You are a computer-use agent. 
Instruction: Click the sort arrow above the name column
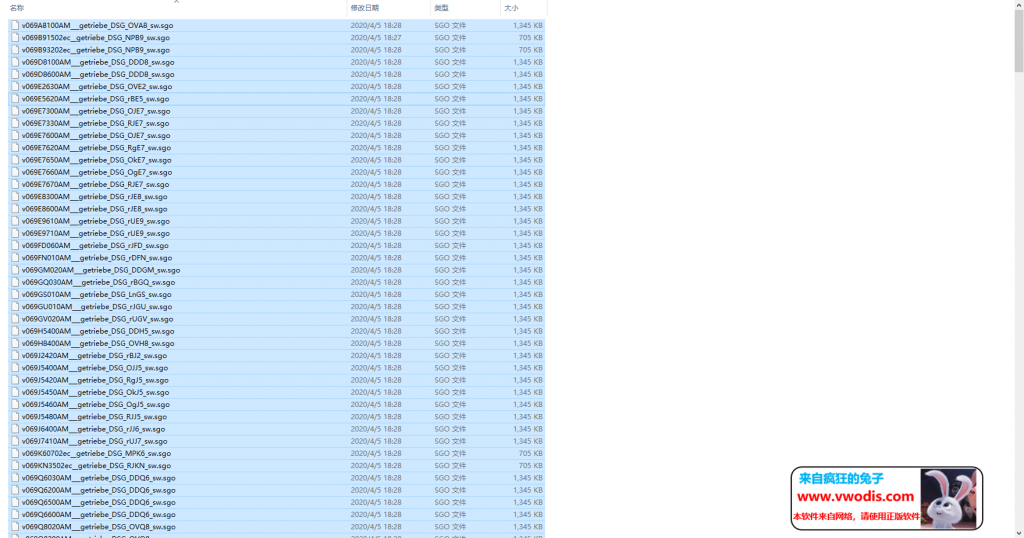pyautogui.click(x=176, y=2)
